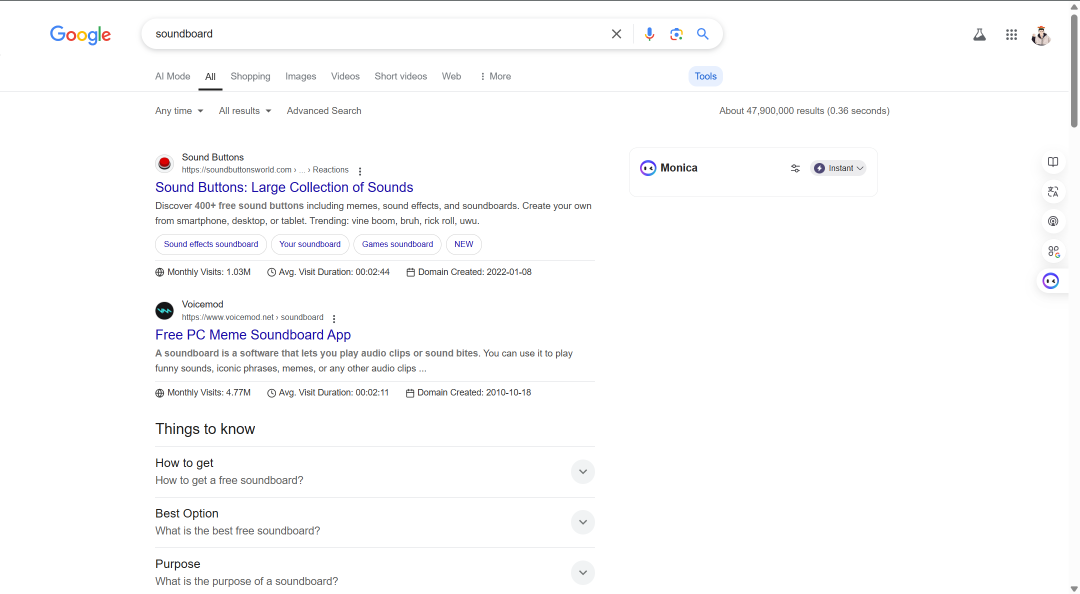Viewport: 1080px width, 594px height.
Task: Expand the How to get question
Action: point(583,472)
